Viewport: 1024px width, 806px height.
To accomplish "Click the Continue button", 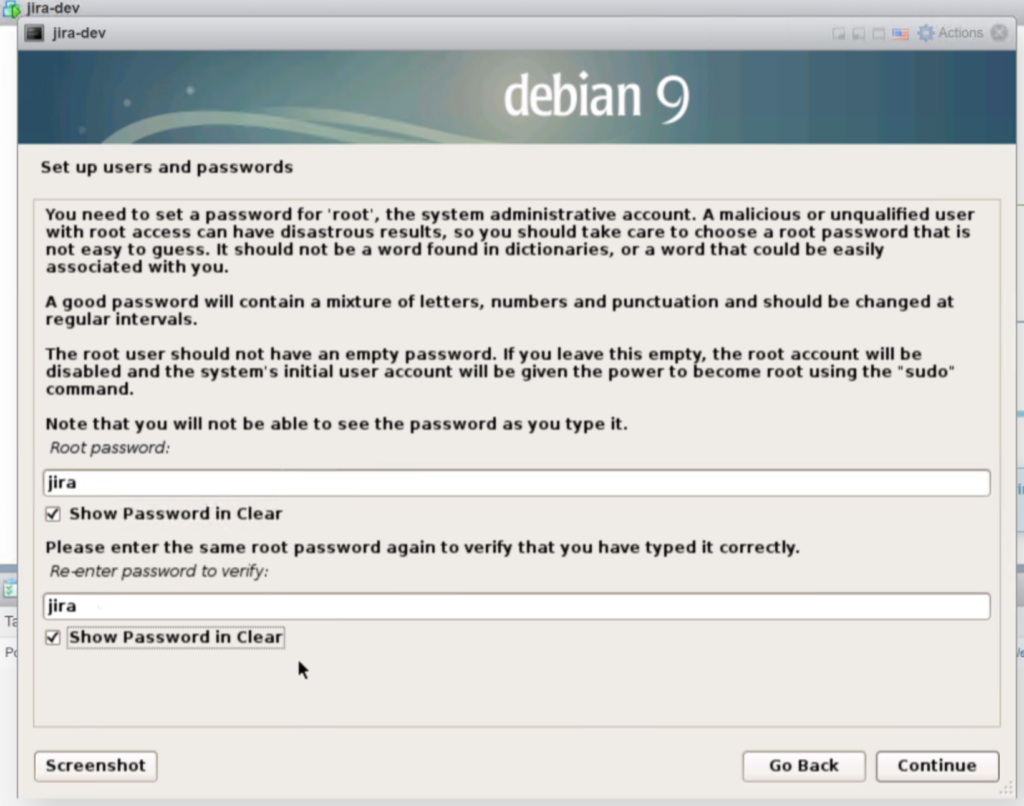I will [937, 766].
